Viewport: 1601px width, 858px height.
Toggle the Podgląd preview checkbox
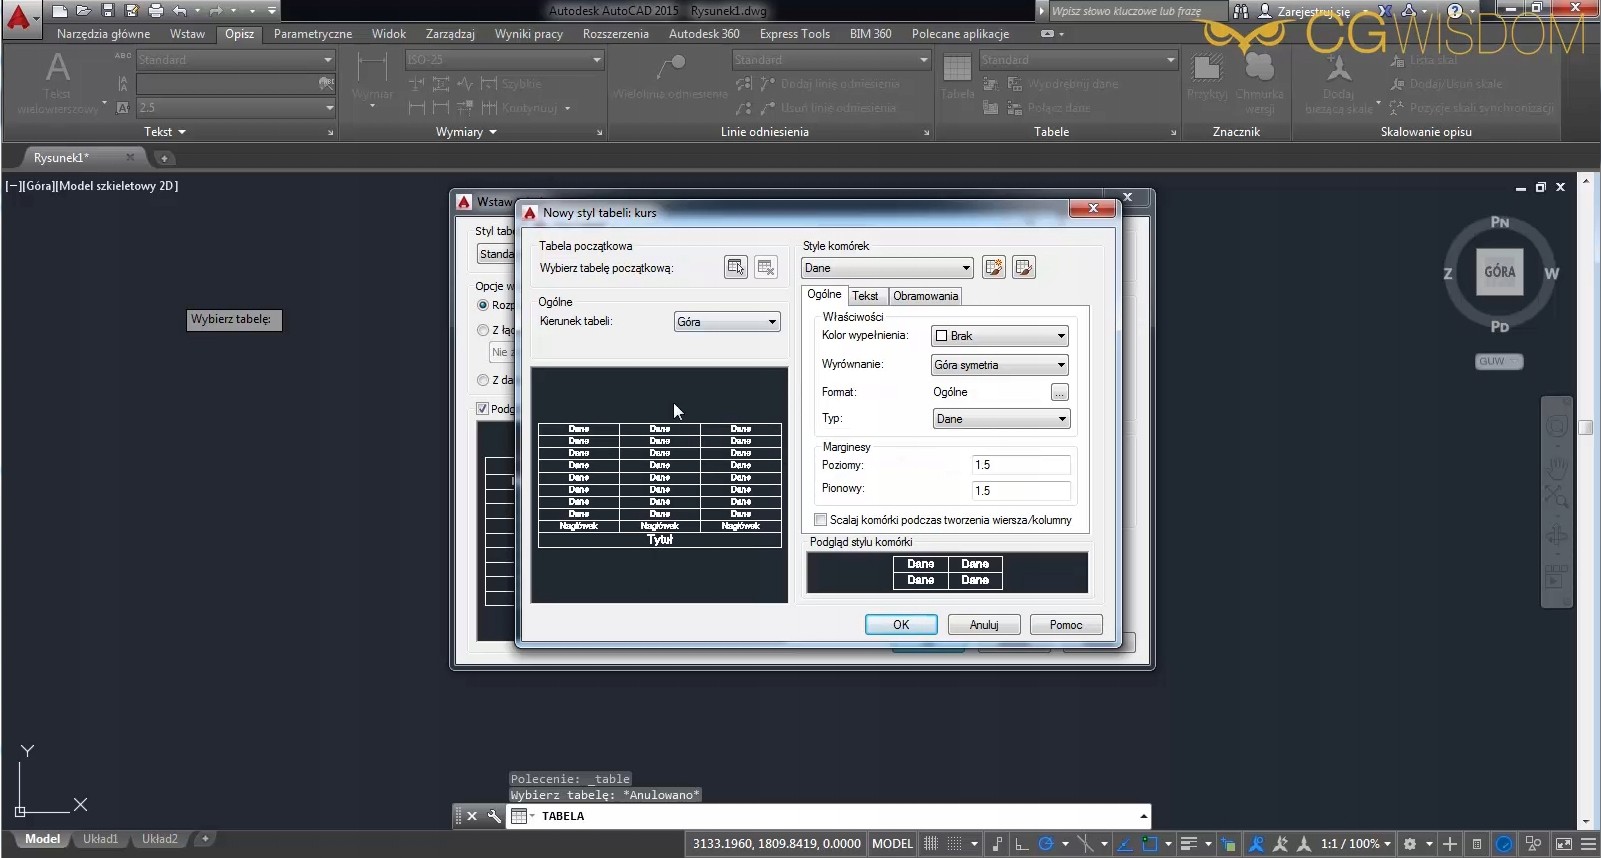(483, 408)
